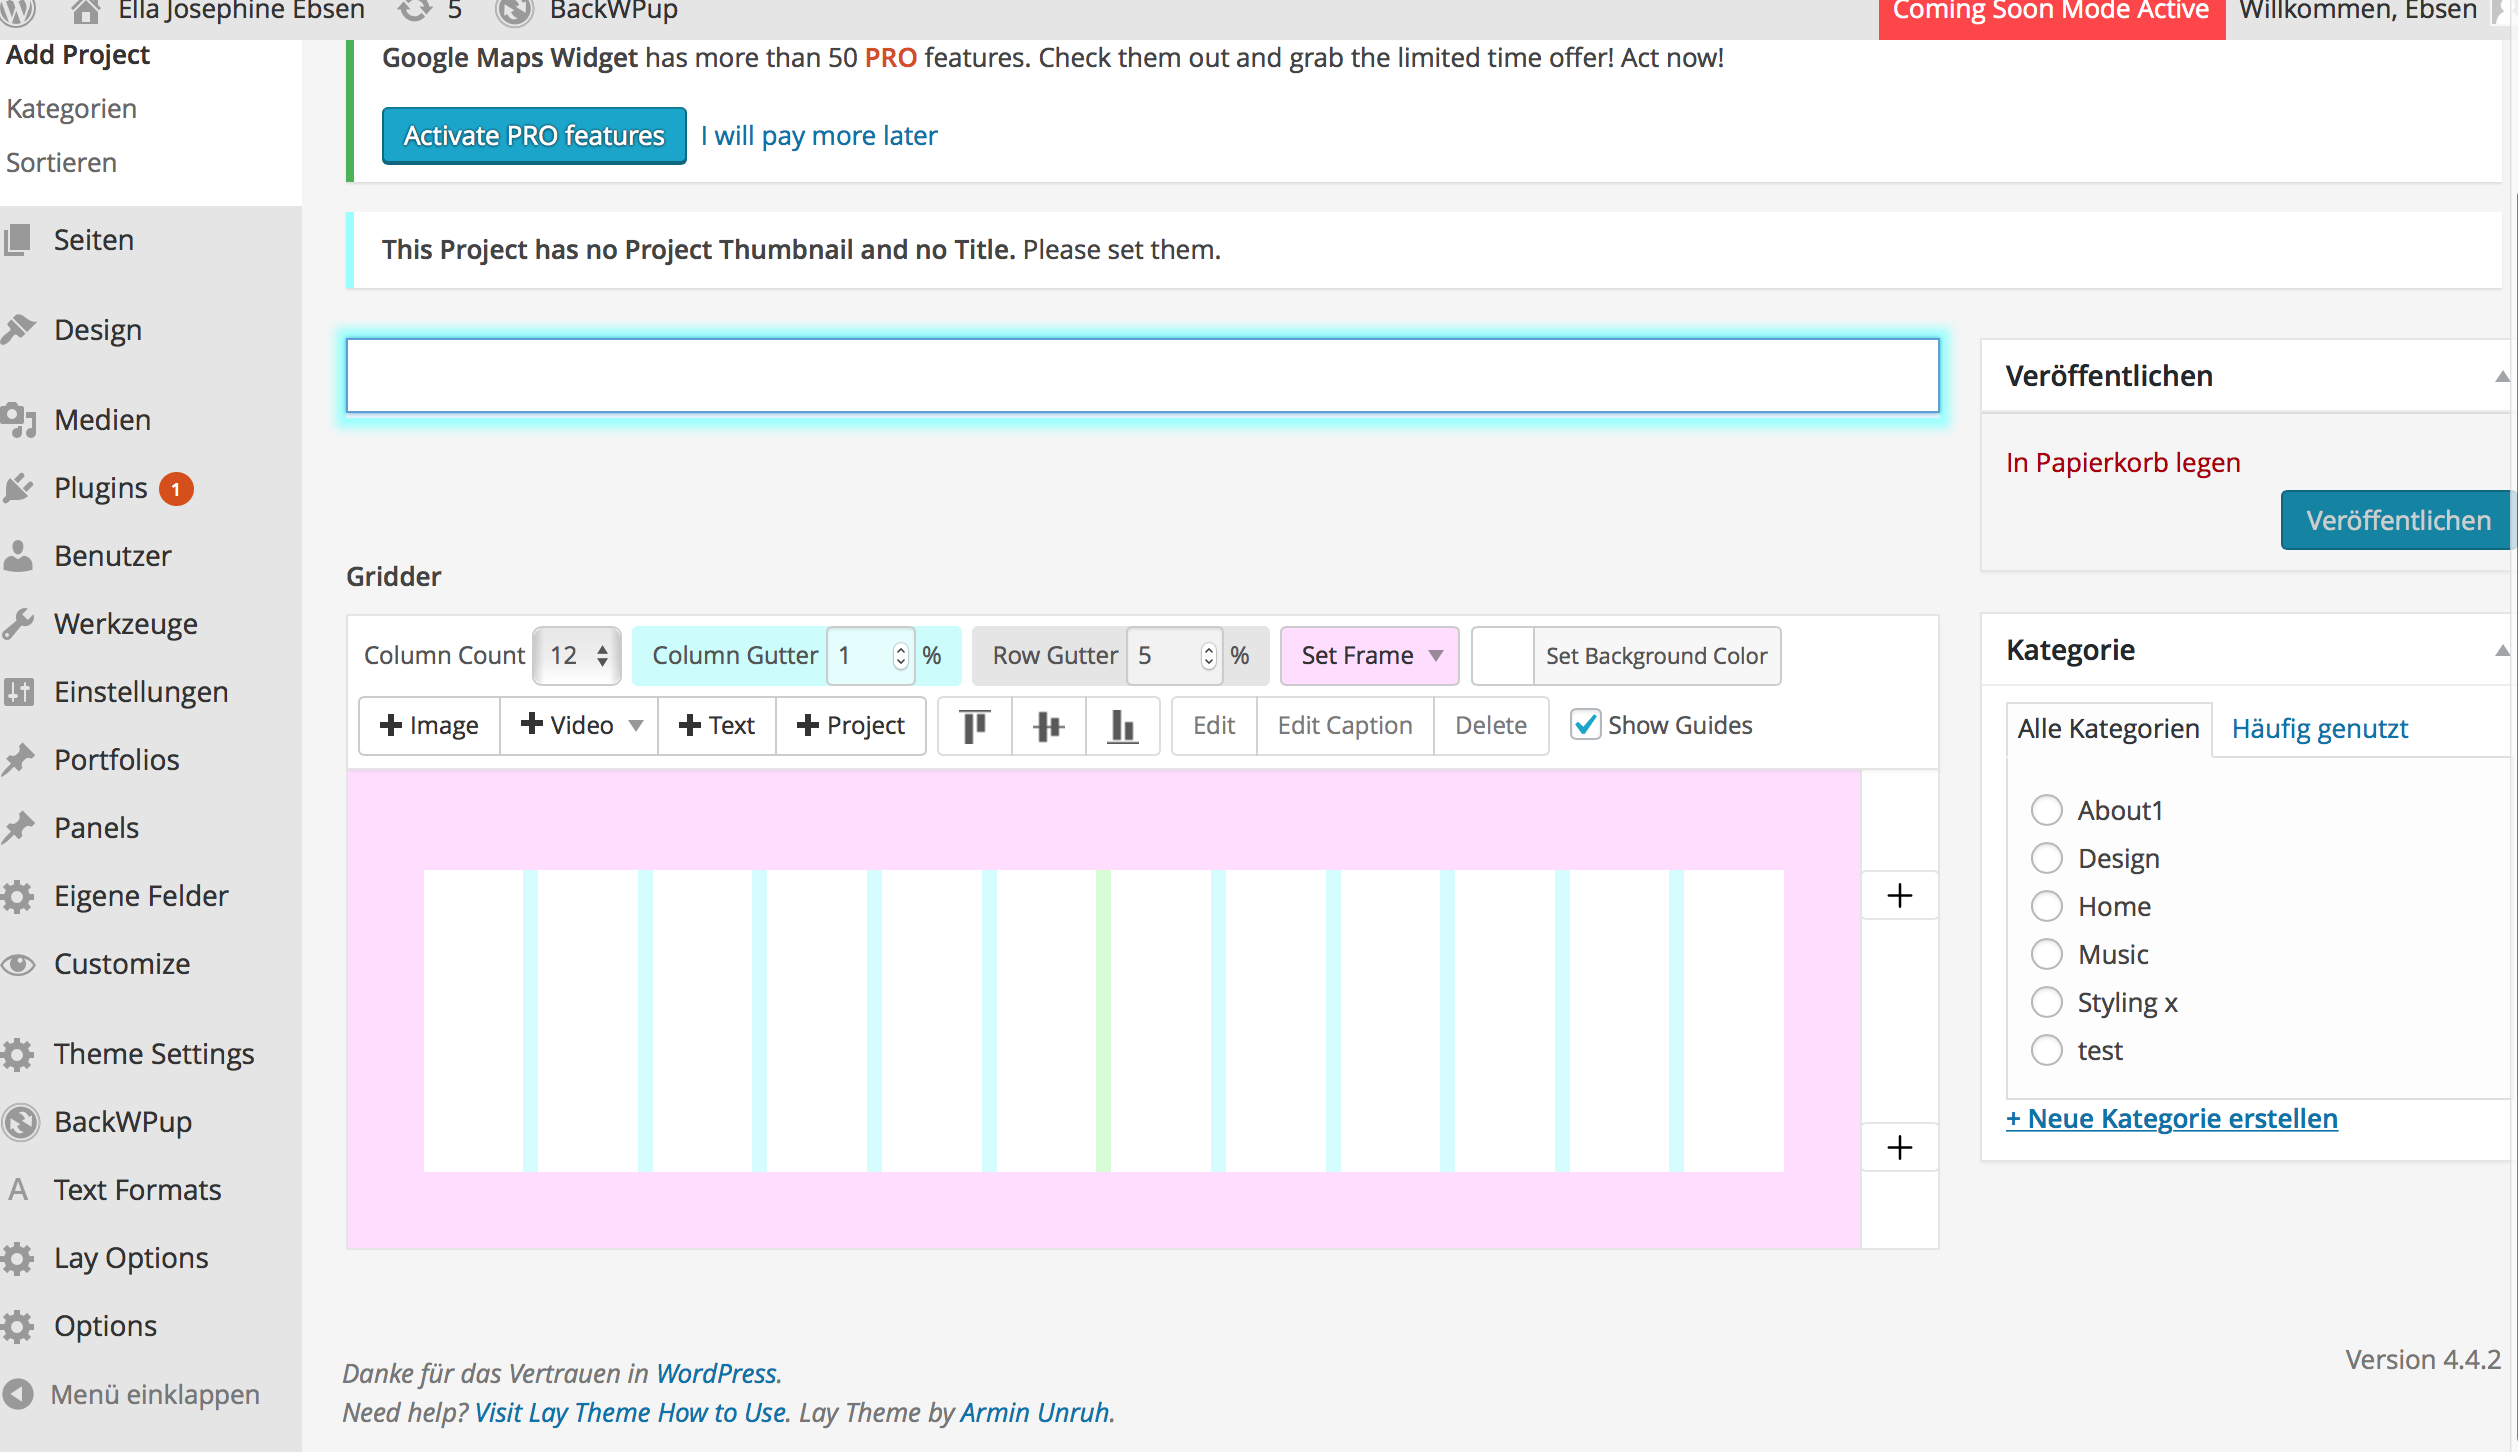The height and width of the screenshot is (1452, 2518).
Task: Click the lower plus add-row button
Action: (1899, 1147)
